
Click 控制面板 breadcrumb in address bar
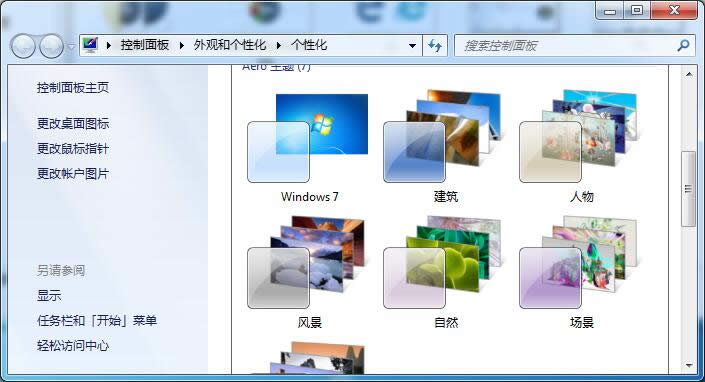[145, 45]
